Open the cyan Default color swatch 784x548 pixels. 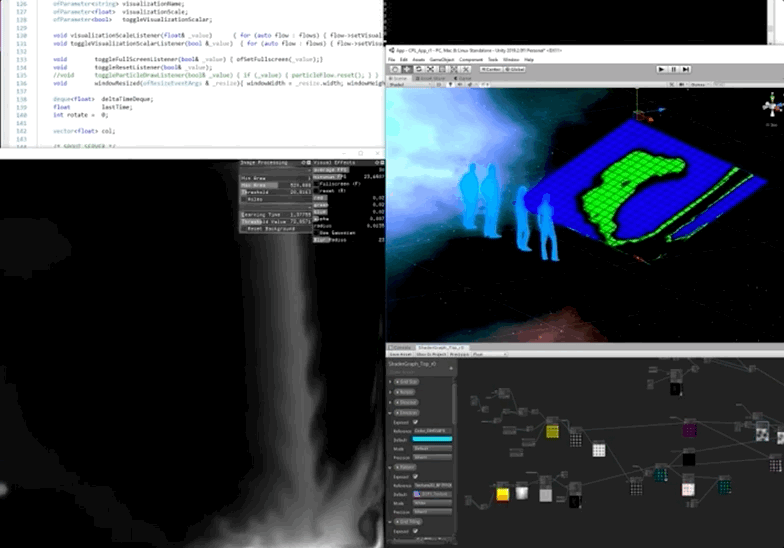tap(432, 440)
